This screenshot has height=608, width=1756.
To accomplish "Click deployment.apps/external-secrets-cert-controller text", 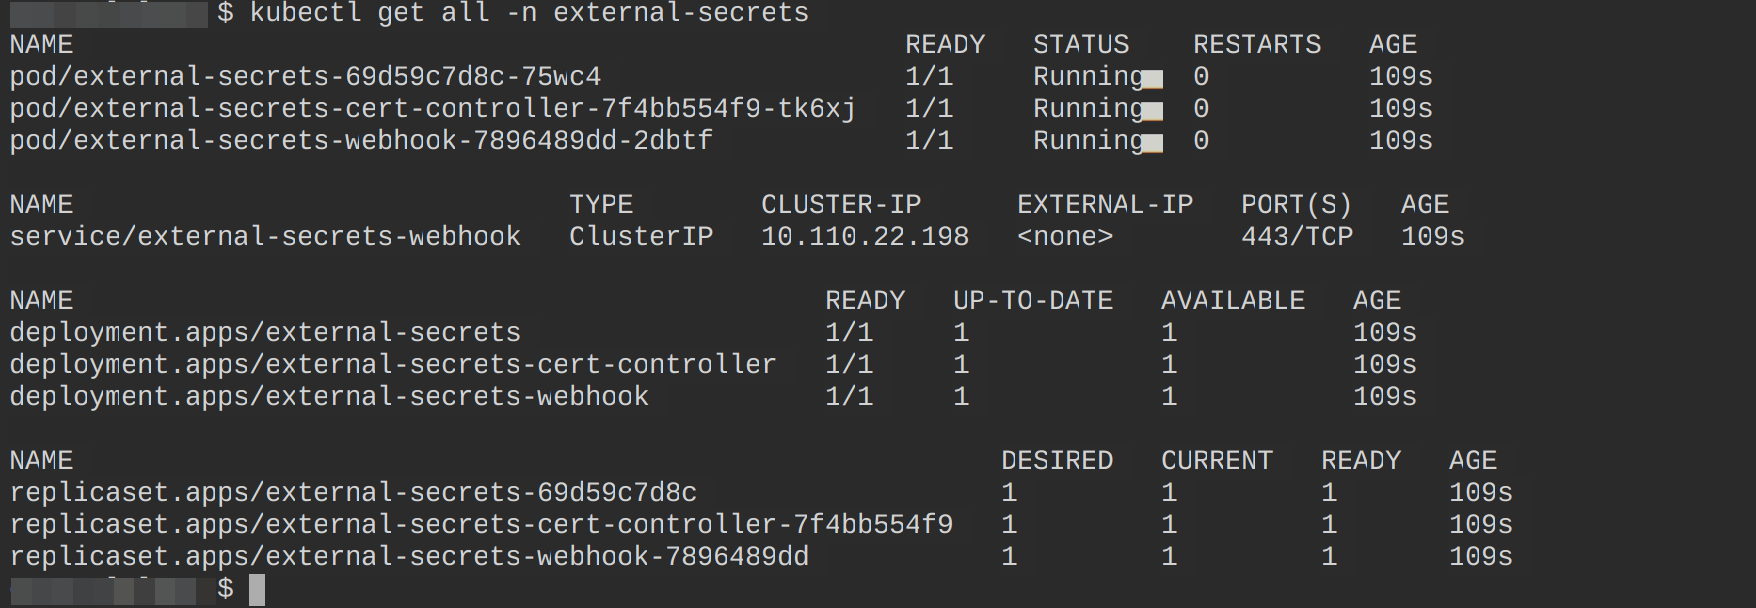I will coord(392,365).
